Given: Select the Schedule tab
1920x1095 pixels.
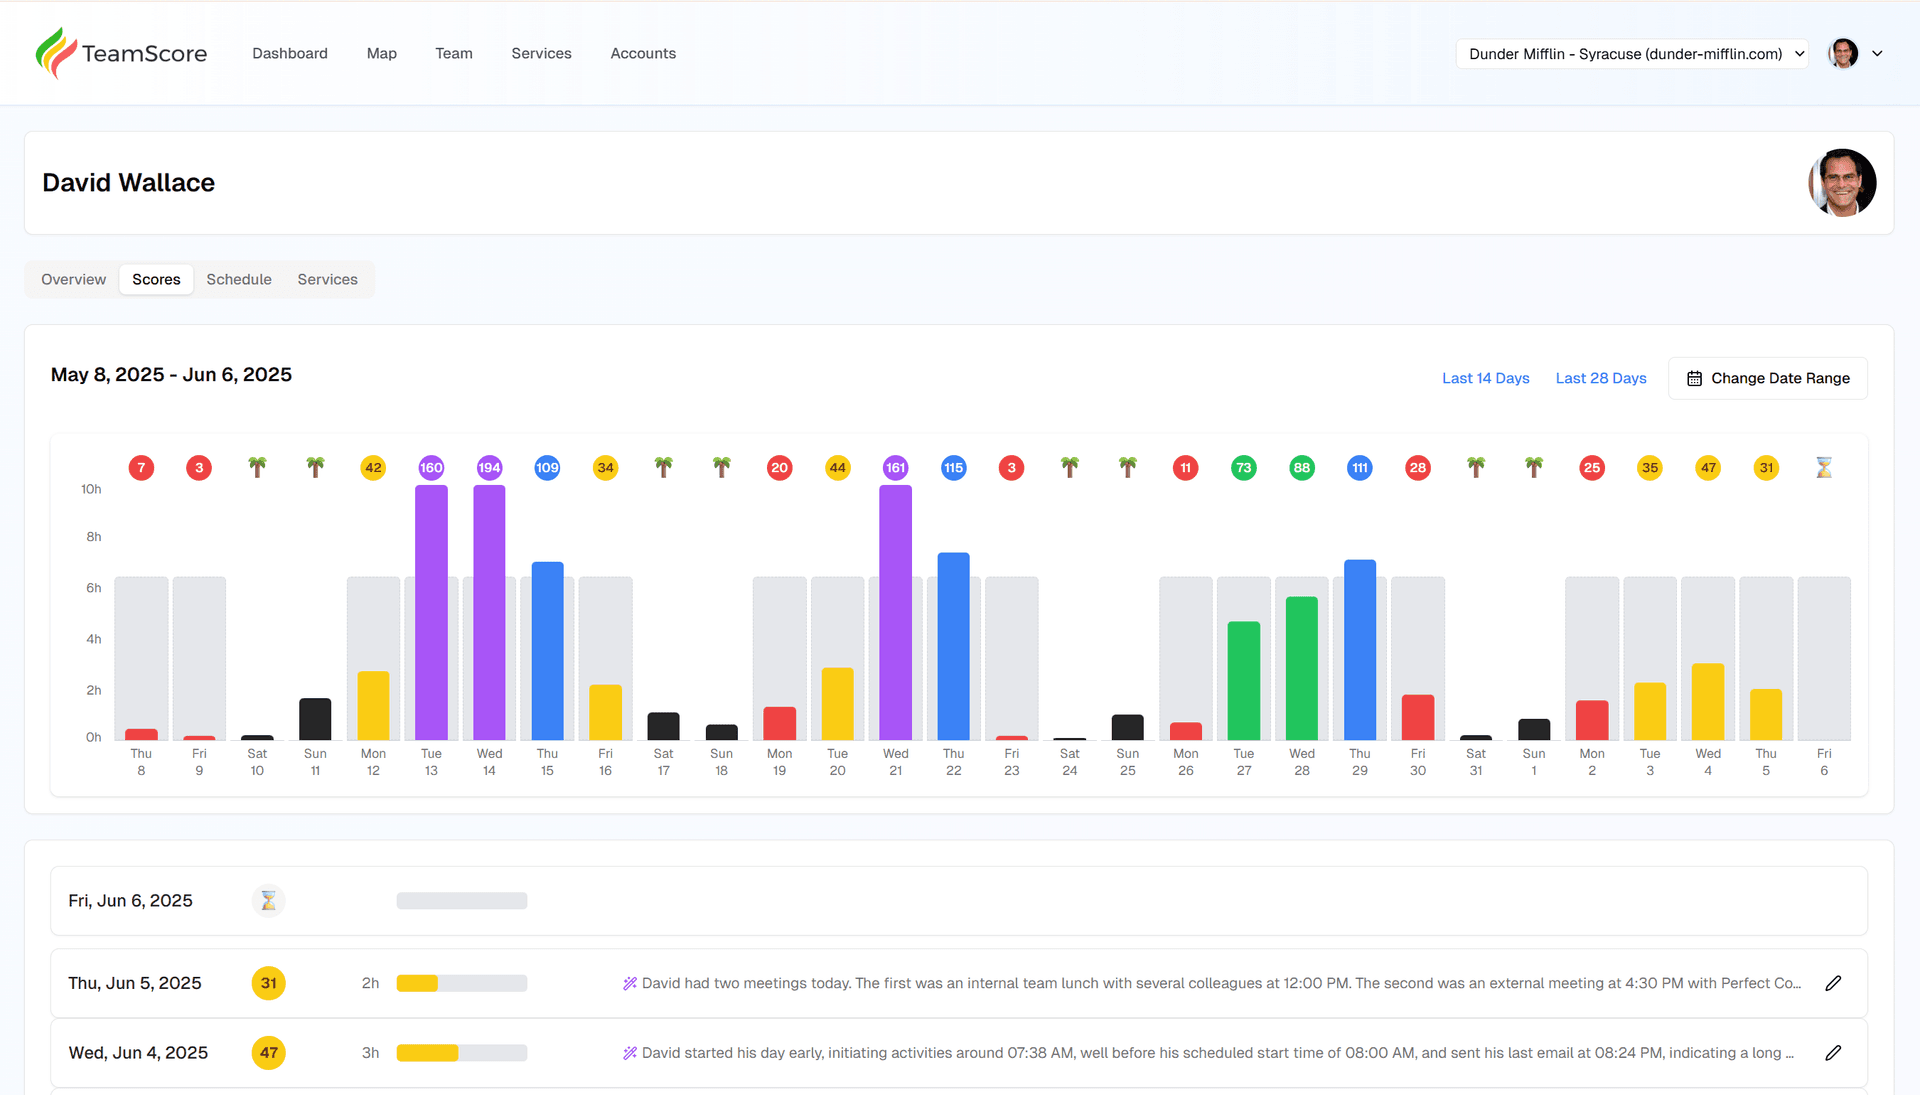Looking at the screenshot, I should 238,279.
